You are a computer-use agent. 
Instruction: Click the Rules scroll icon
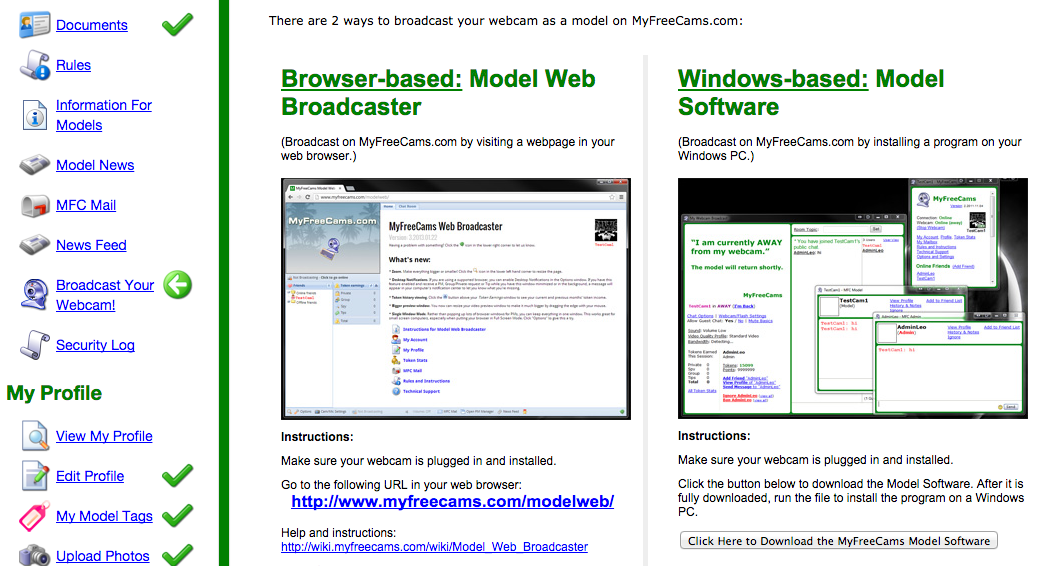[x=35, y=65]
